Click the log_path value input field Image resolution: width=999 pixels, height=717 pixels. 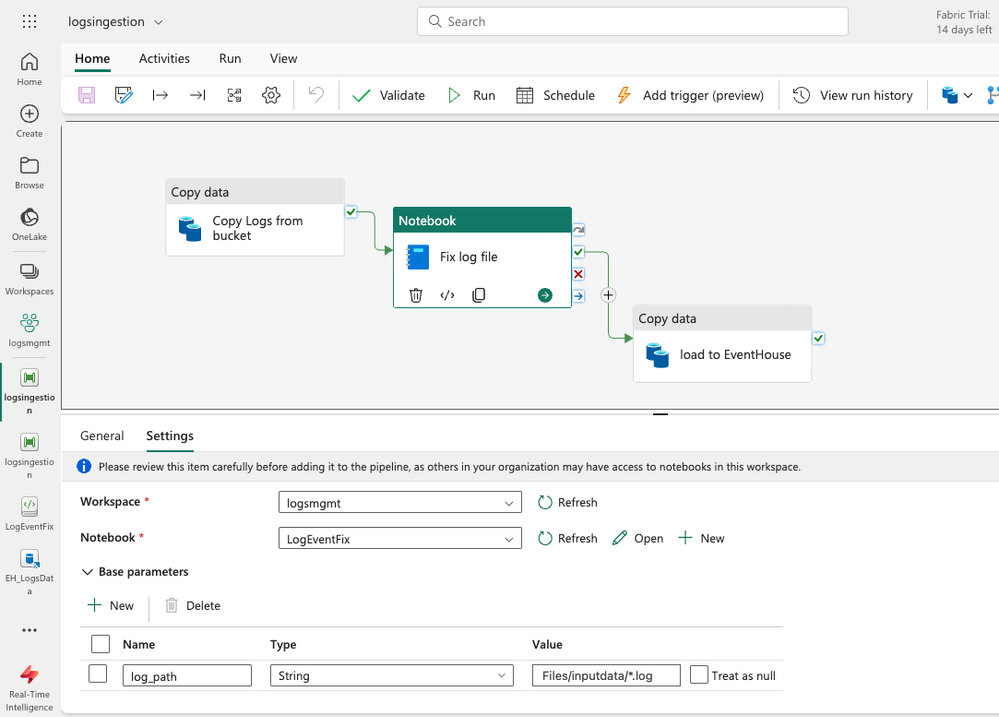(x=606, y=676)
